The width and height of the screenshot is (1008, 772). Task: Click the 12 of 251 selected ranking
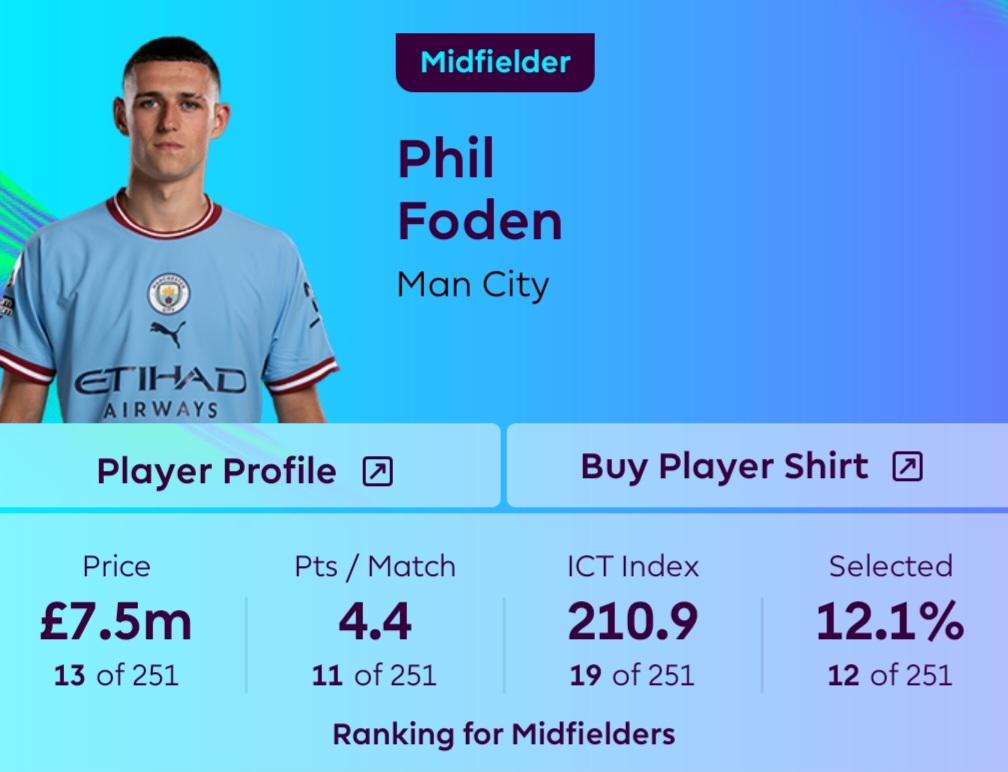[890, 675]
